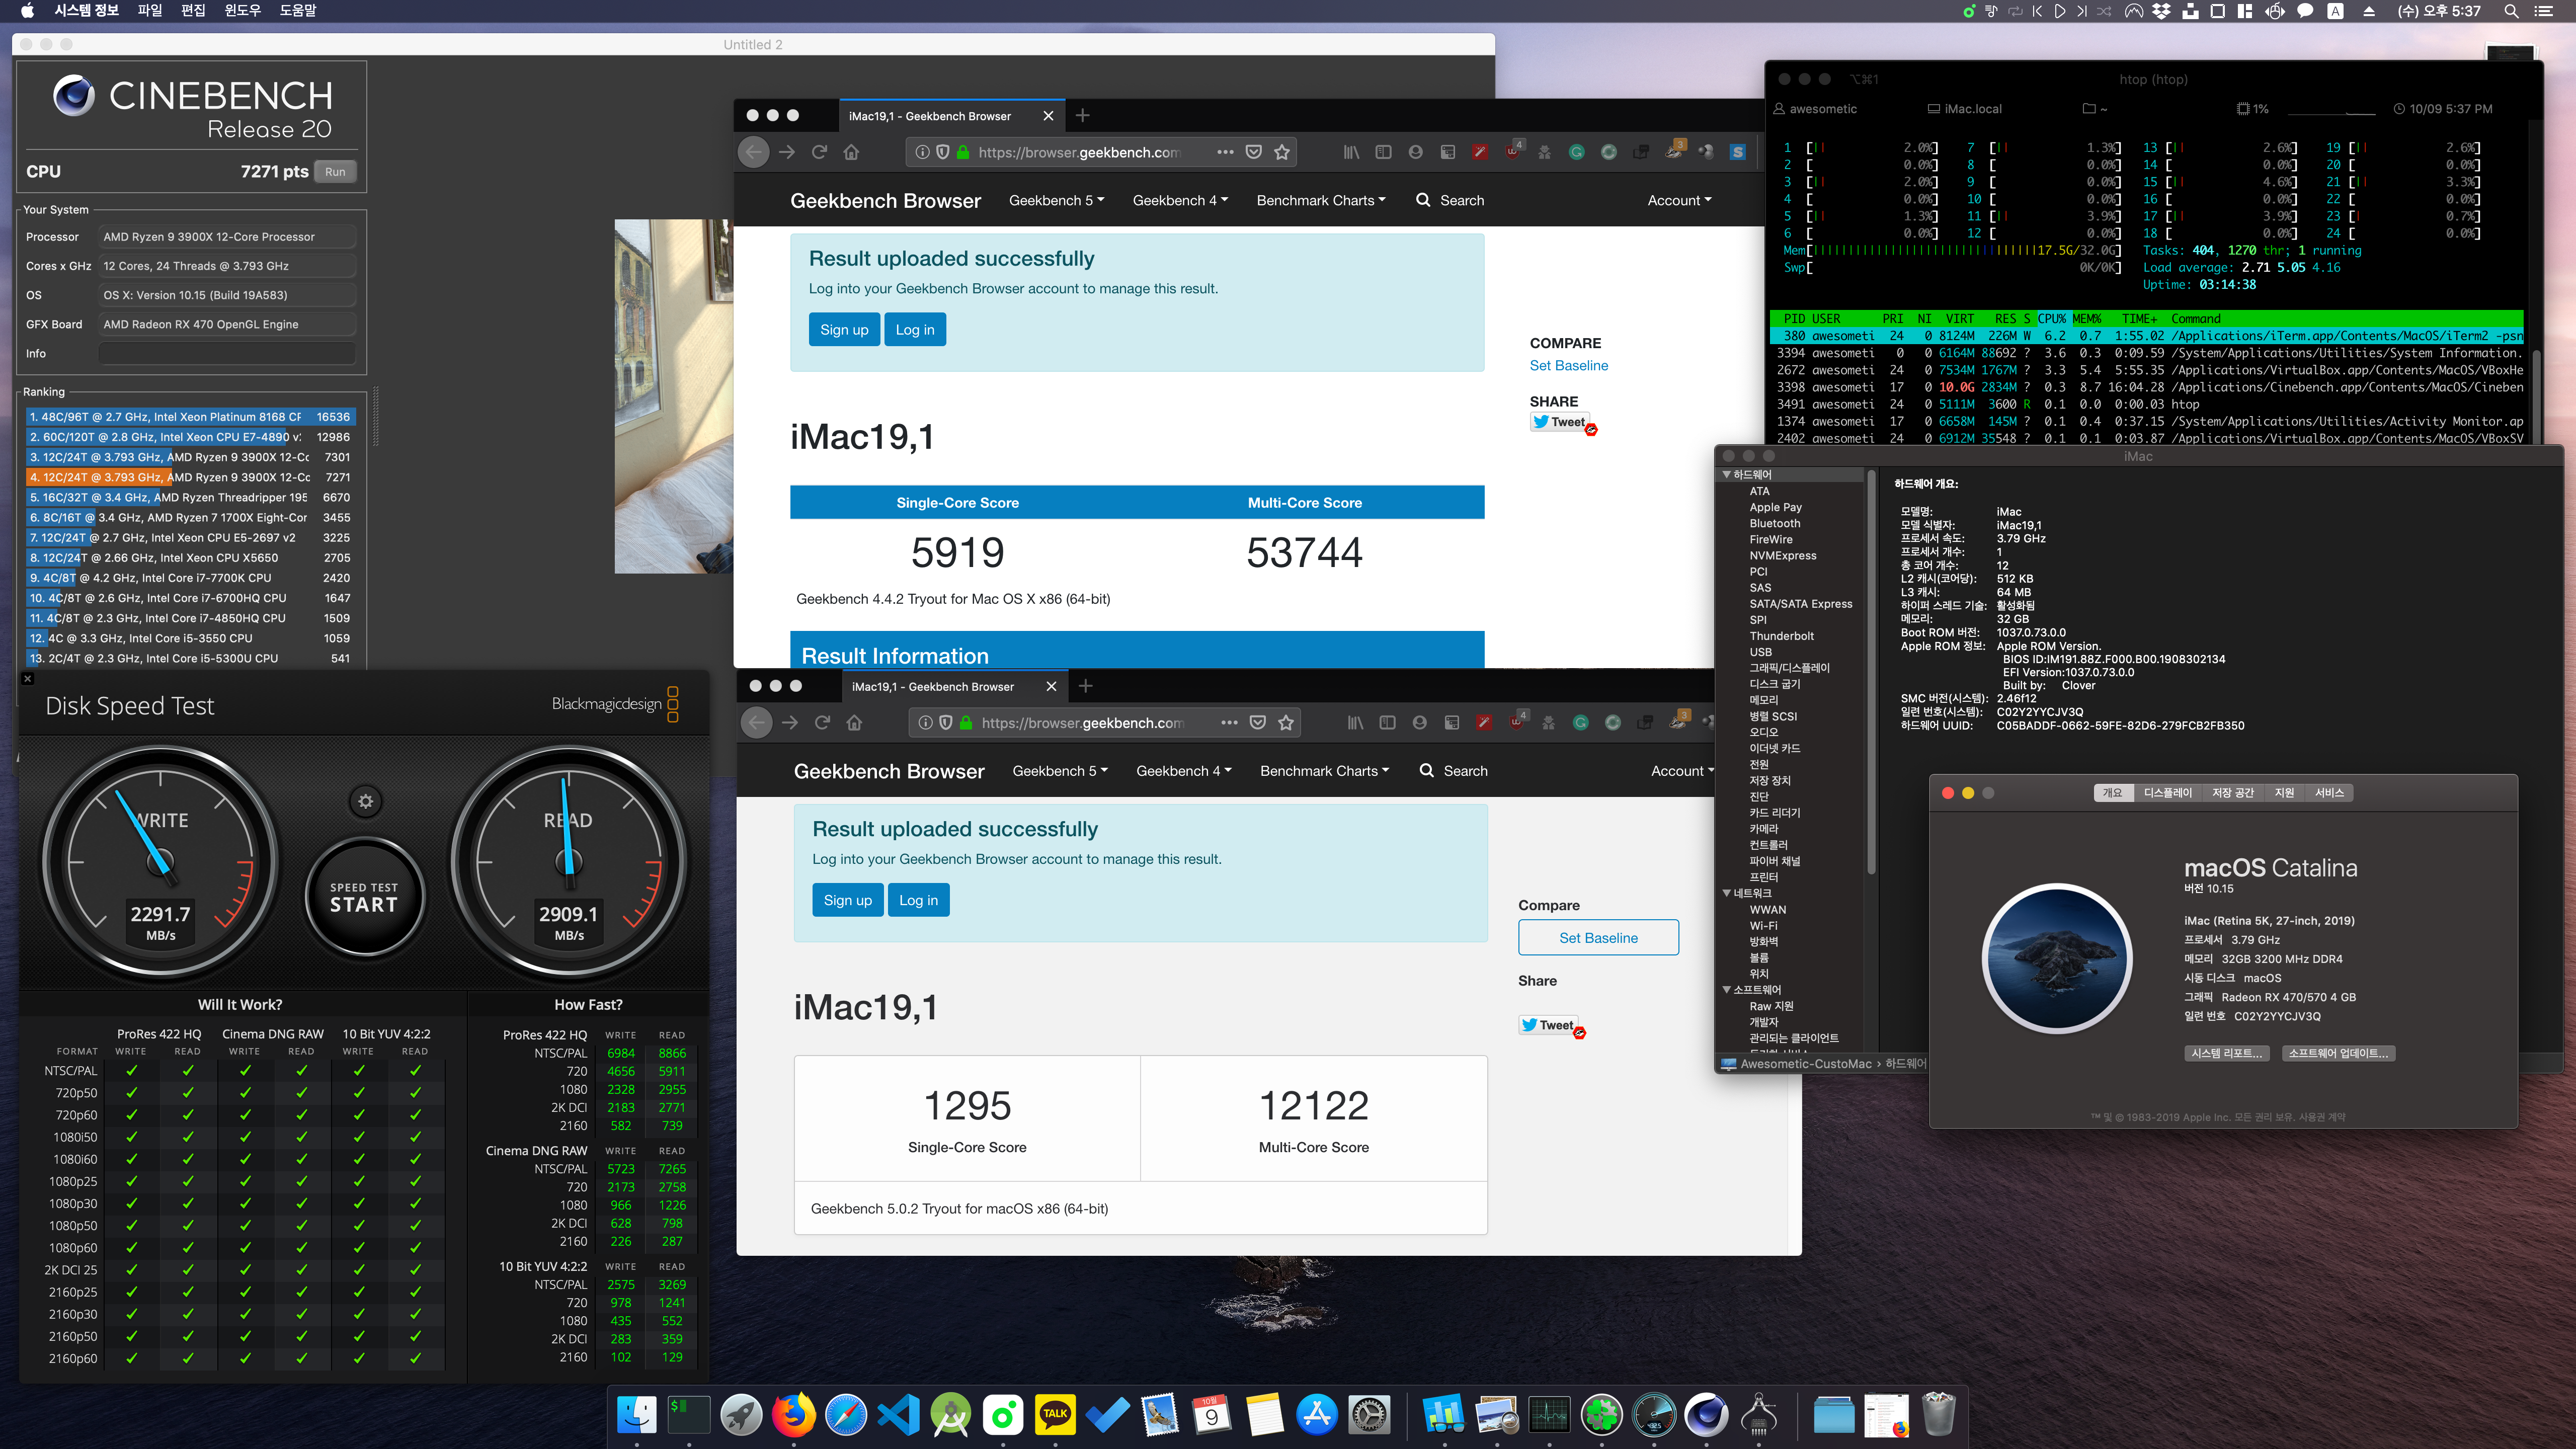Collapse the 네트워크 tree section
This screenshot has height=1449, width=2576.
(x=1727, y=893)
